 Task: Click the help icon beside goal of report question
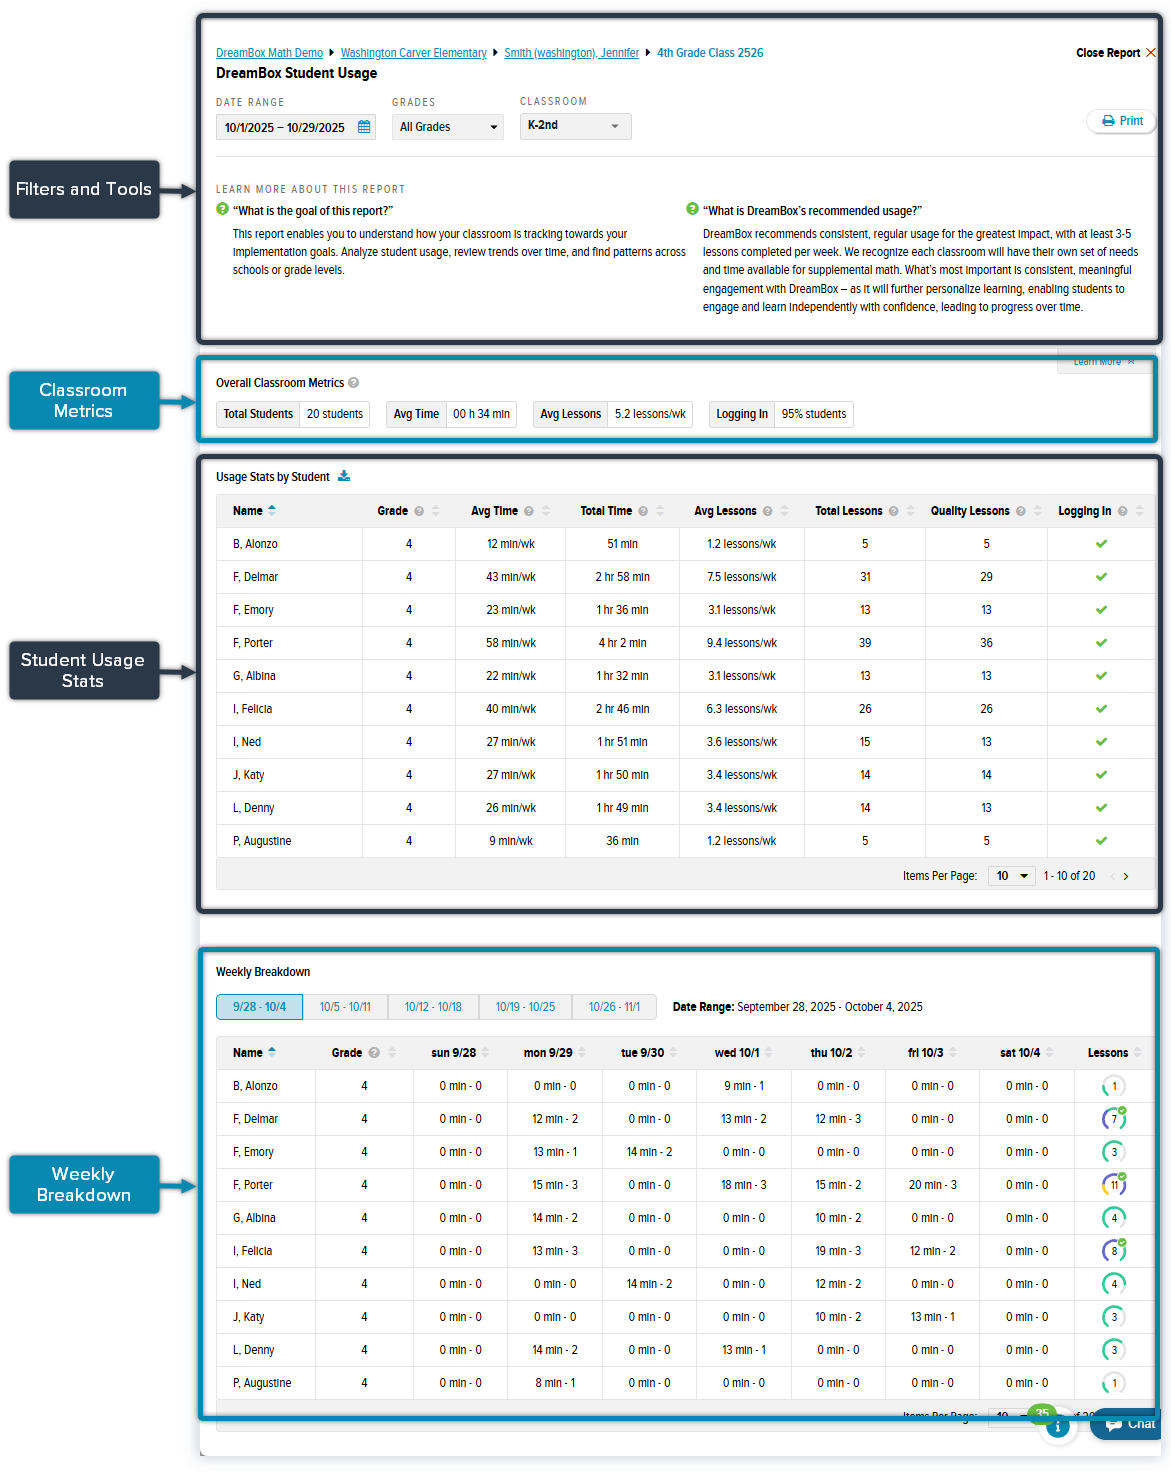click(222, 209)
